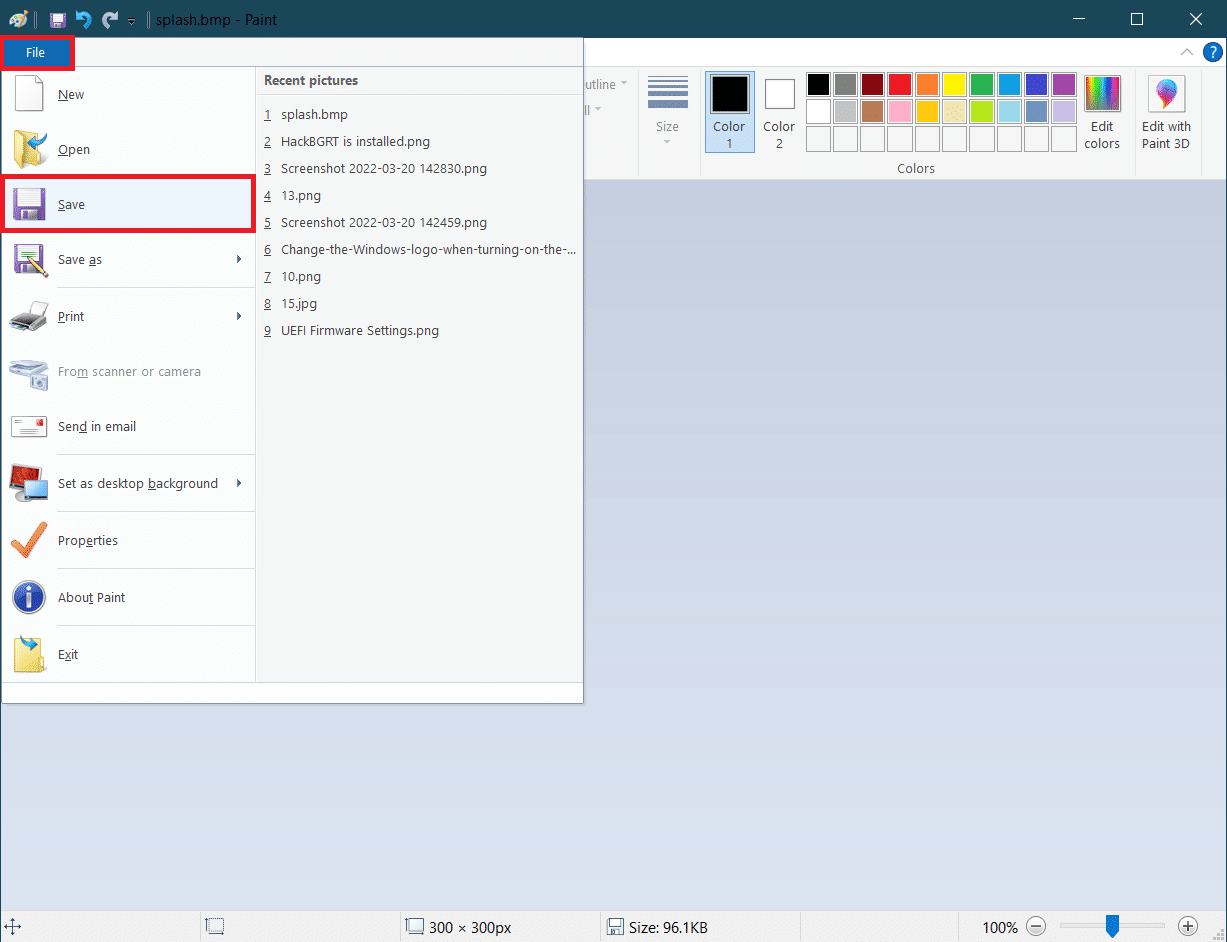
Task: Select Color 2 background button
Action: (x=779, y=112)
